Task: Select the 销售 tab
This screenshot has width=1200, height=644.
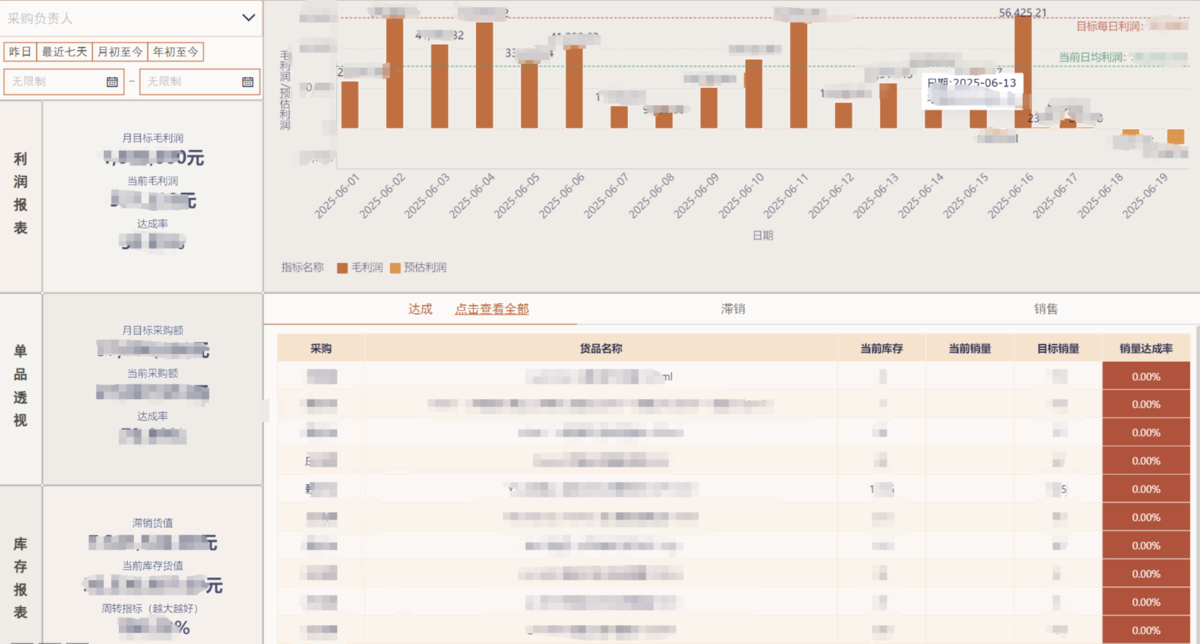Action: pyautogui.click(x=1046, y=309)
